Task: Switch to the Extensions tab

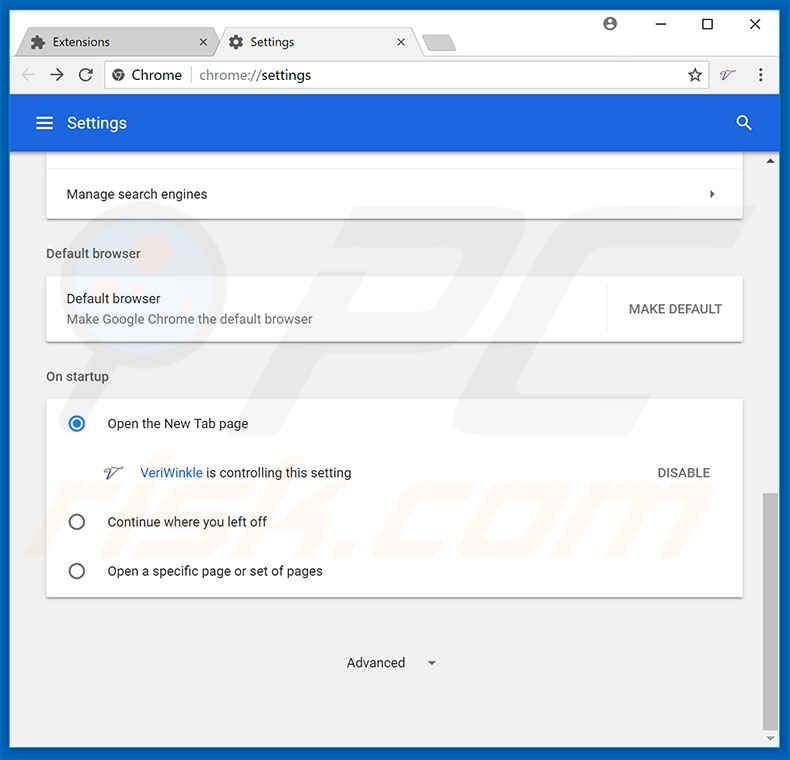Action: point(116,42)
